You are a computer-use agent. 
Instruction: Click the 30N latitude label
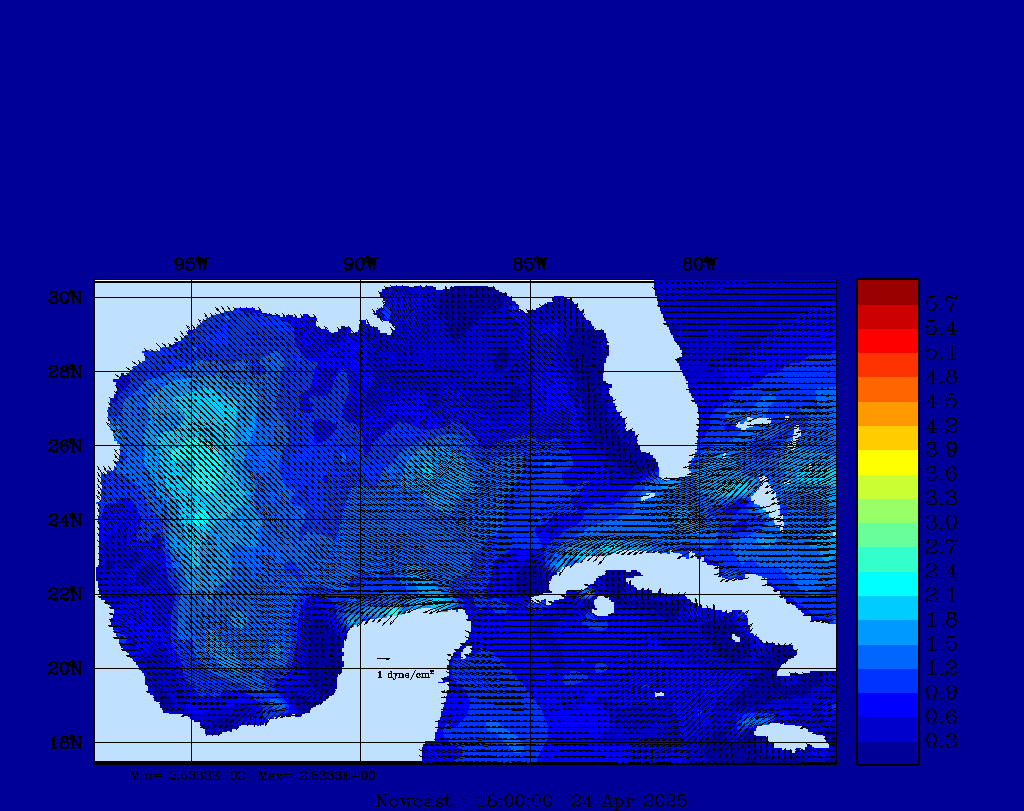coord(66,298)
